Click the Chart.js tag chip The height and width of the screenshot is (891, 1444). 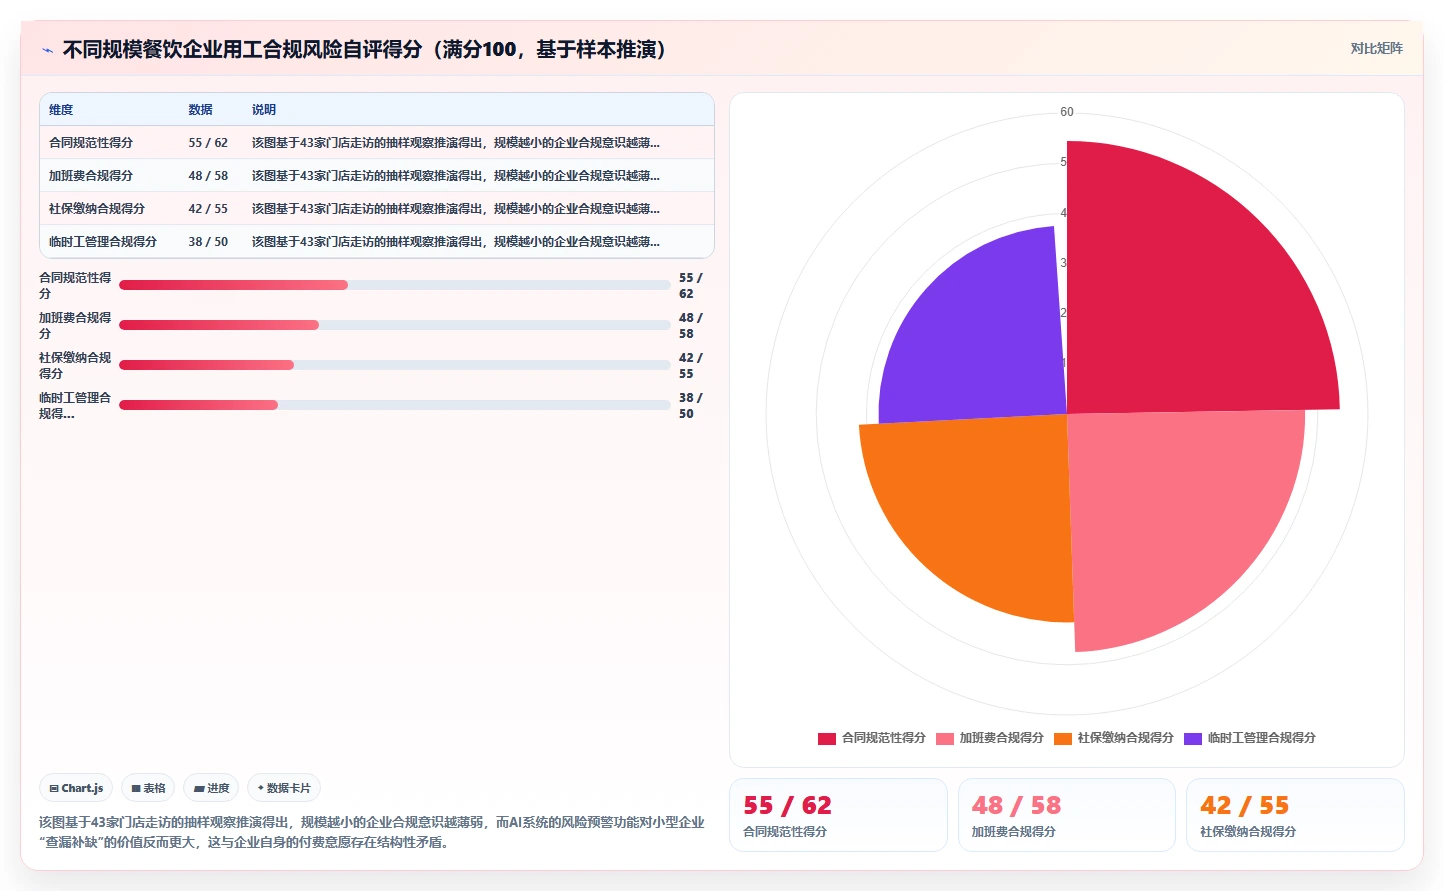[76, 788]
